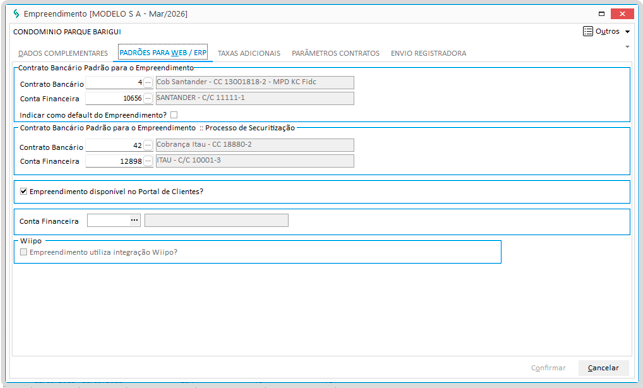Screen dimensions: 643x388
Task: Click CONDOMINIO PARQUE BARIGUI title text
Action: (67, 32)
